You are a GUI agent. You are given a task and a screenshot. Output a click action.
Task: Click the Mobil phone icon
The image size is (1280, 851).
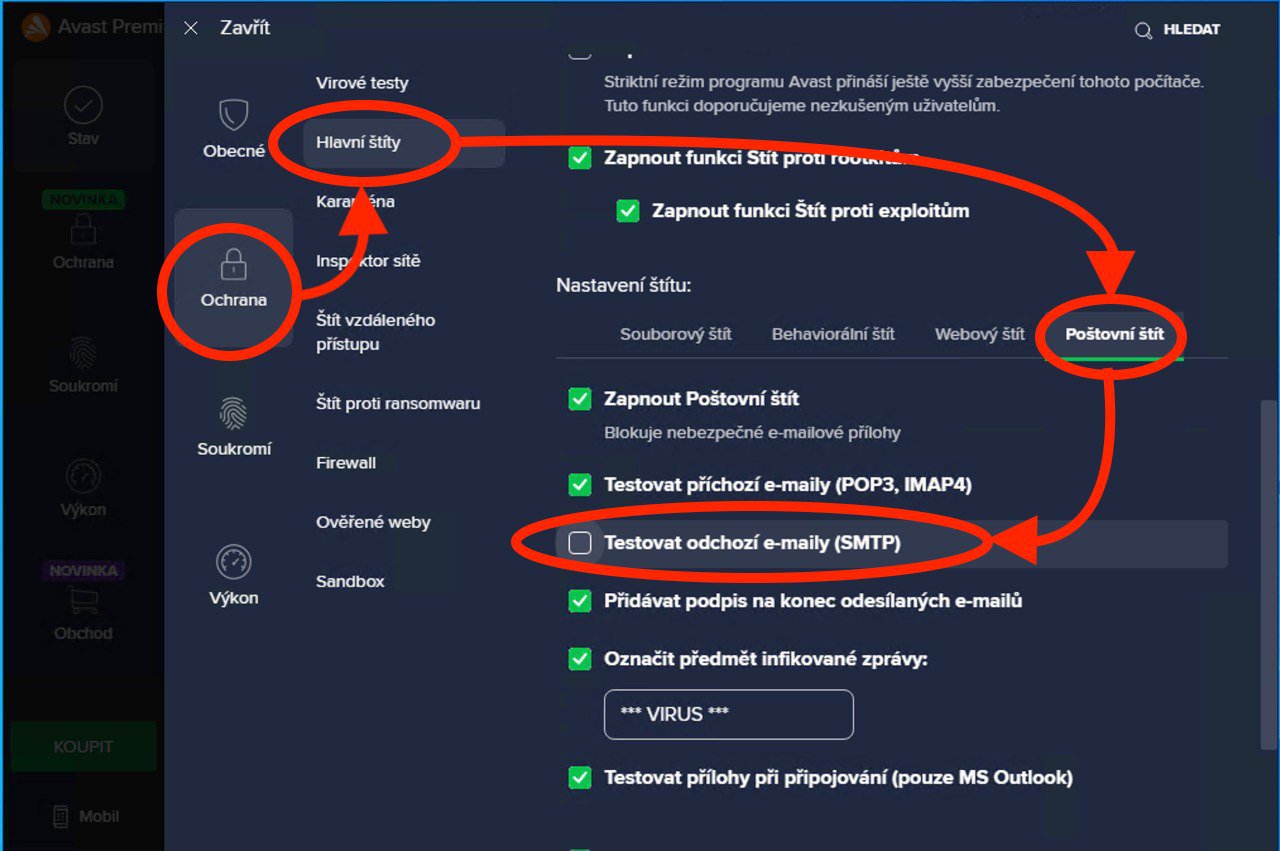click(61, 816)
